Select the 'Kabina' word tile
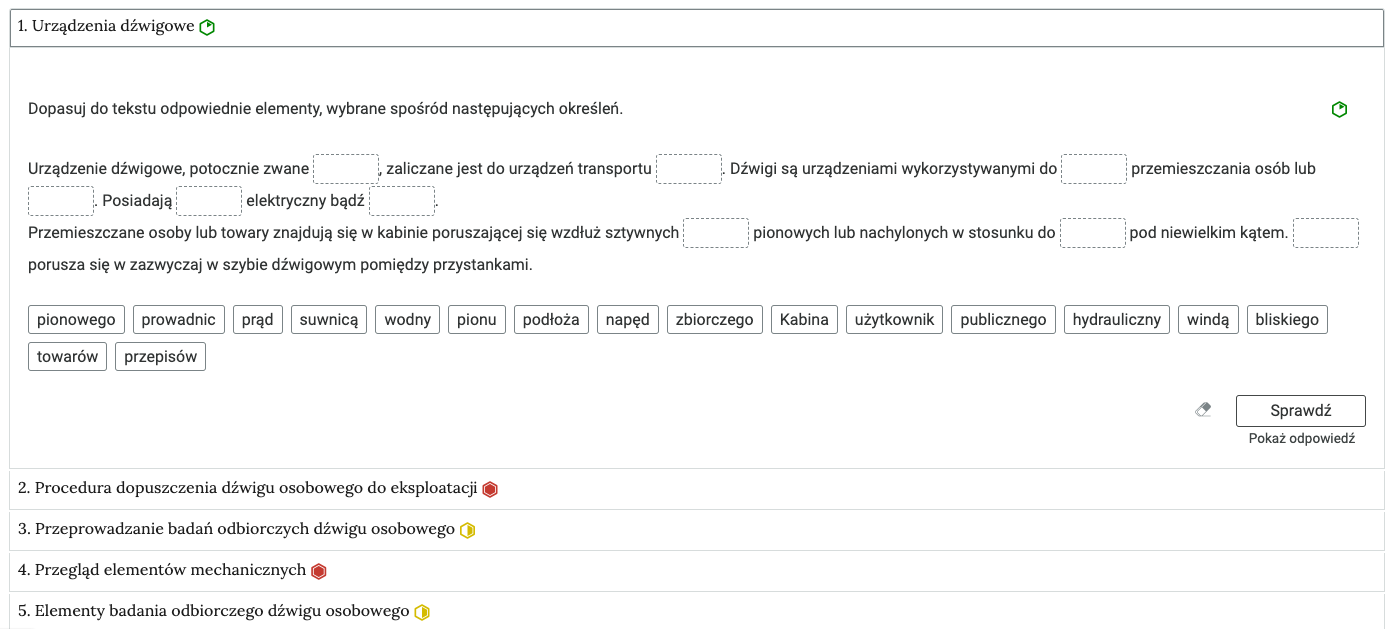This screenshot has width=1394, height=629. click(x=806, y=319)
